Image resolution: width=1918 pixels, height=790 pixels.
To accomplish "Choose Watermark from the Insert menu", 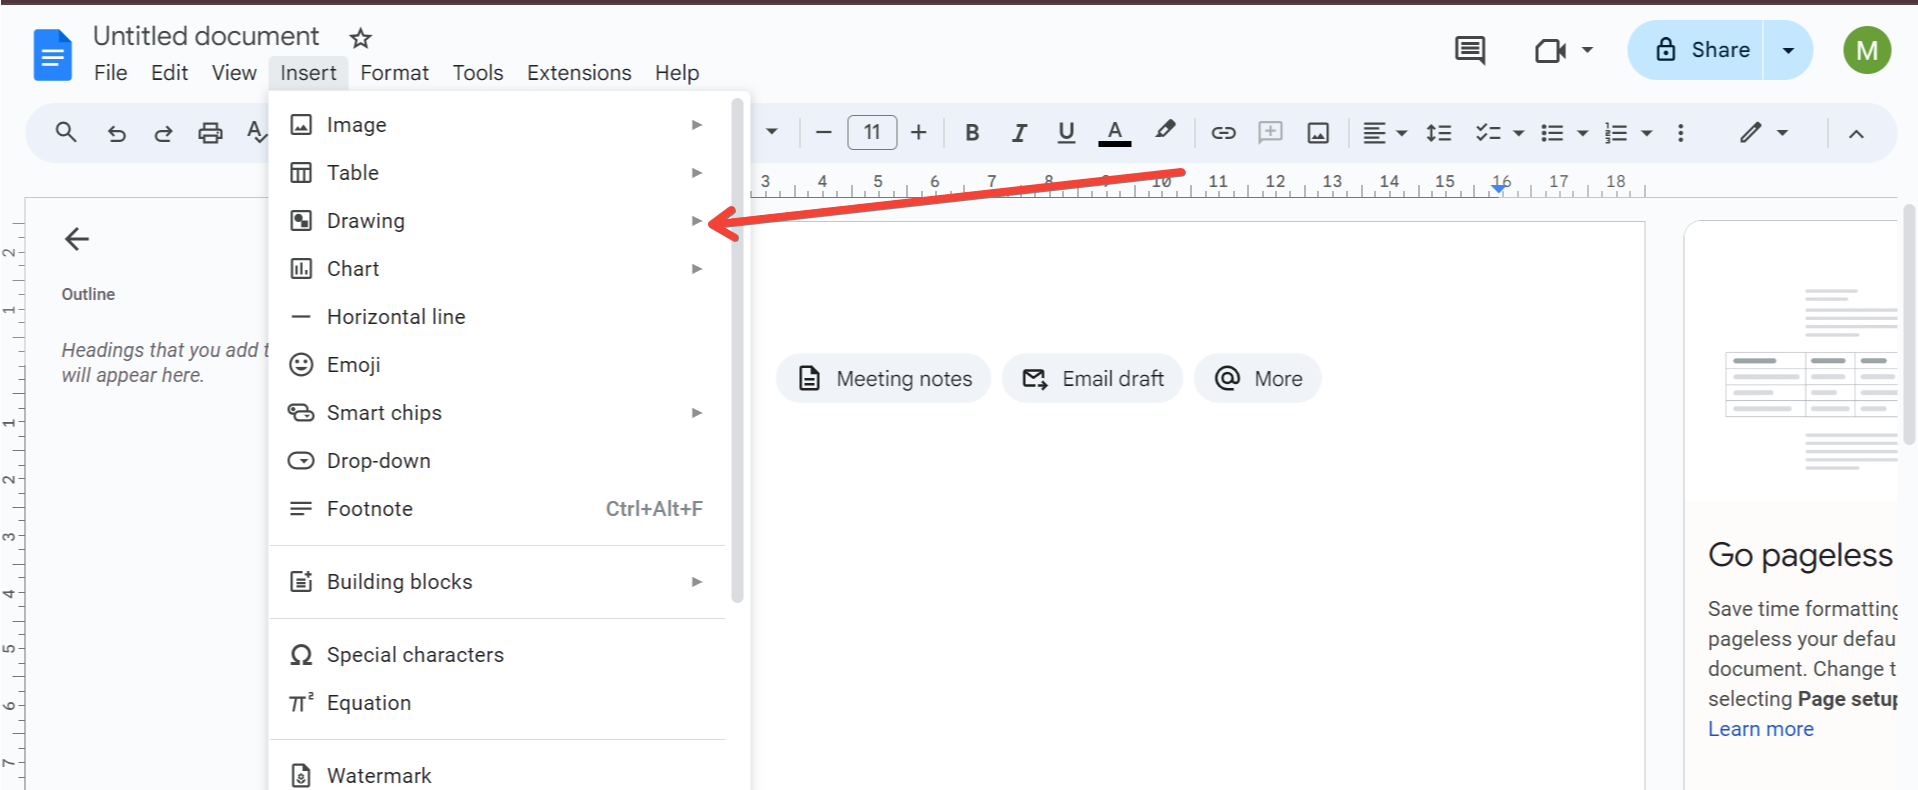I will [x=497, y=776].
